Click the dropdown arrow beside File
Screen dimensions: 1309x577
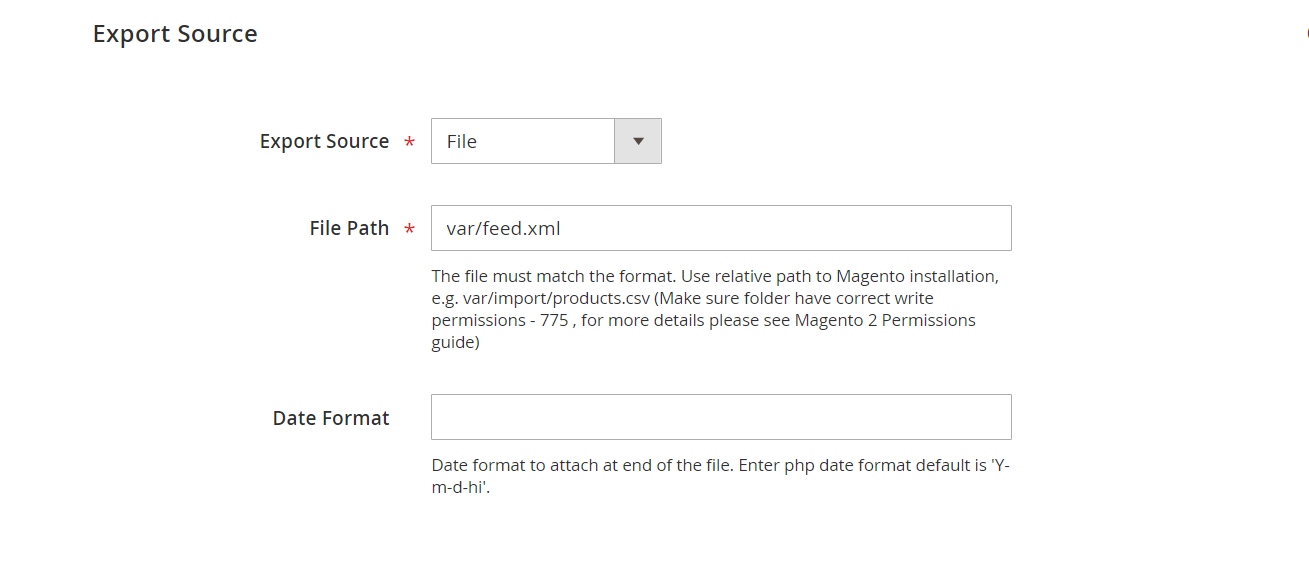[x=638, y=141]
